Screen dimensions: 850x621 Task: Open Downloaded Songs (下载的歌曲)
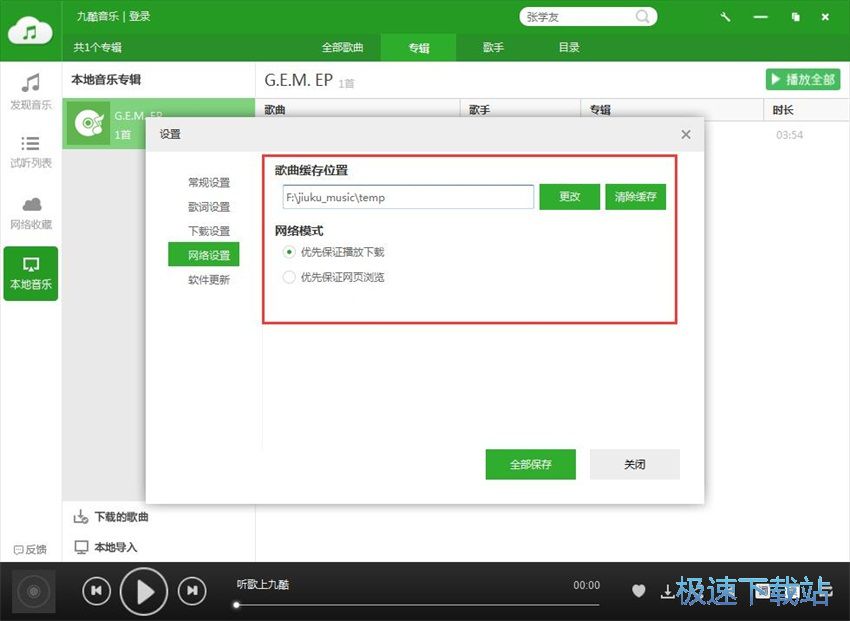pyautogui.click(x=111, y=517)
